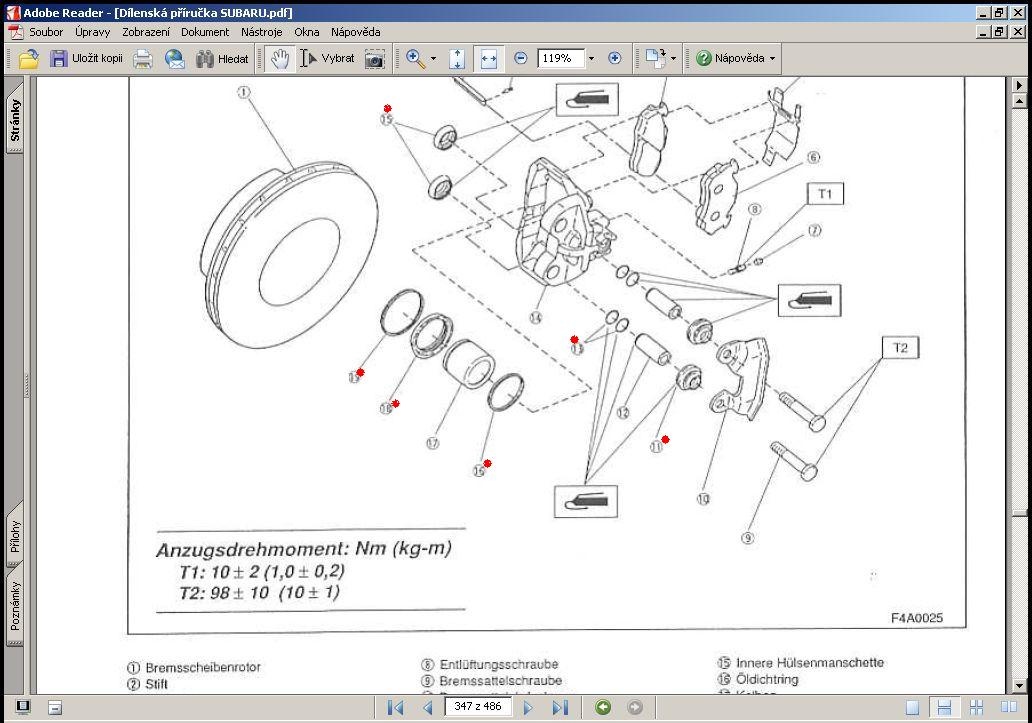Open the Zobrazení menu
The width and height of the screenshot is (1032, 723).
coord(145,32)
